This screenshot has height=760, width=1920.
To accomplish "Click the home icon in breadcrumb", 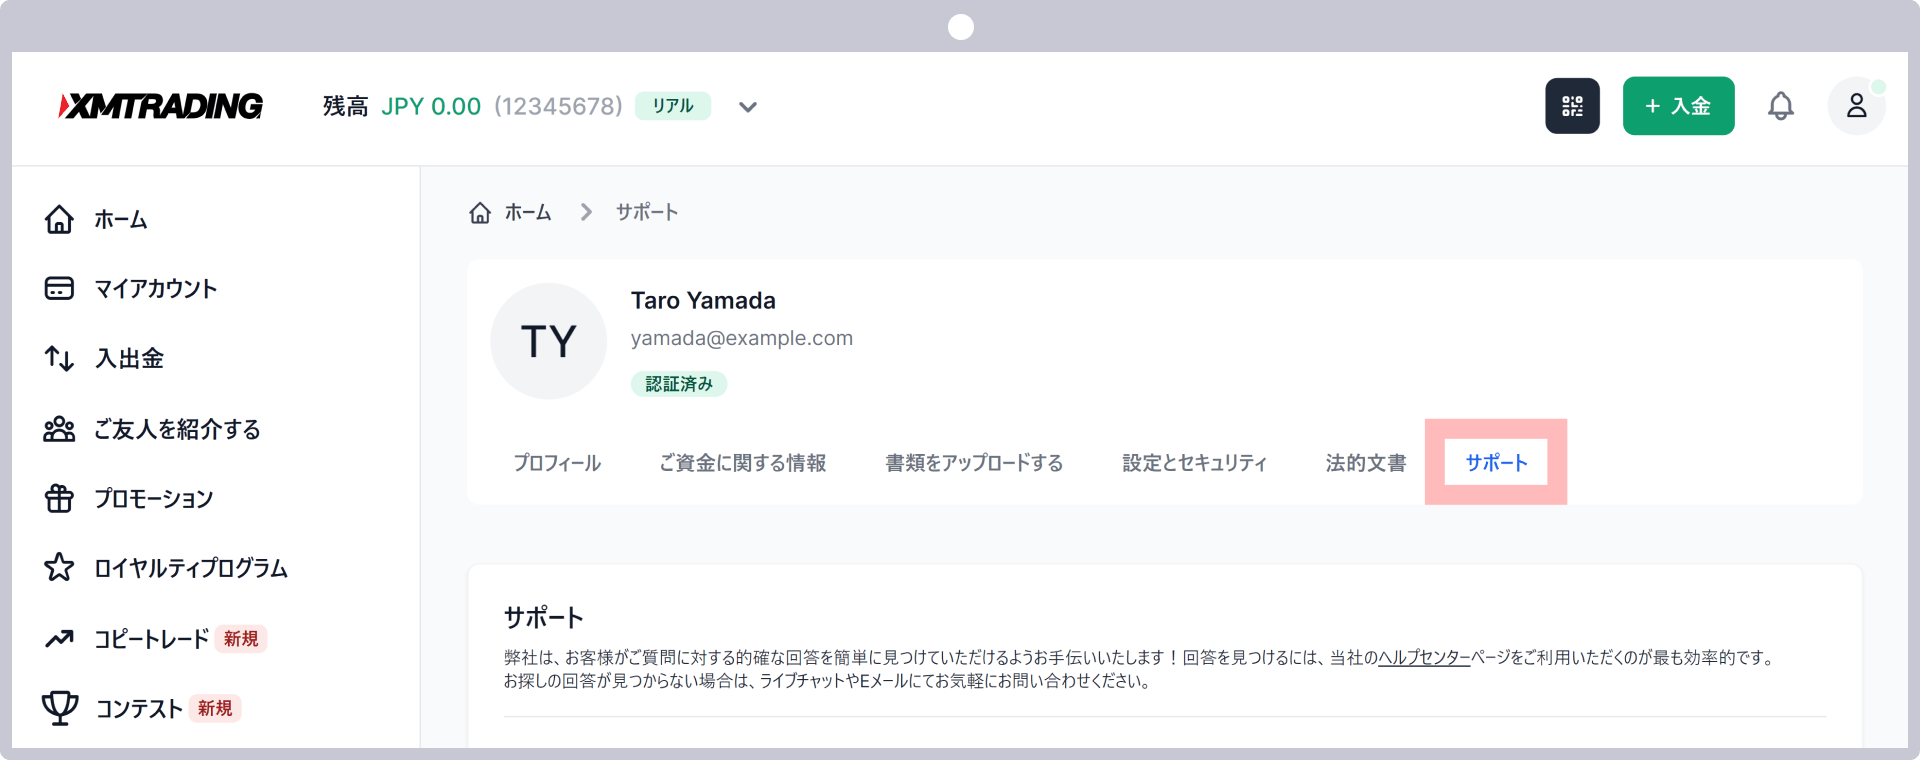I will 480,213.
